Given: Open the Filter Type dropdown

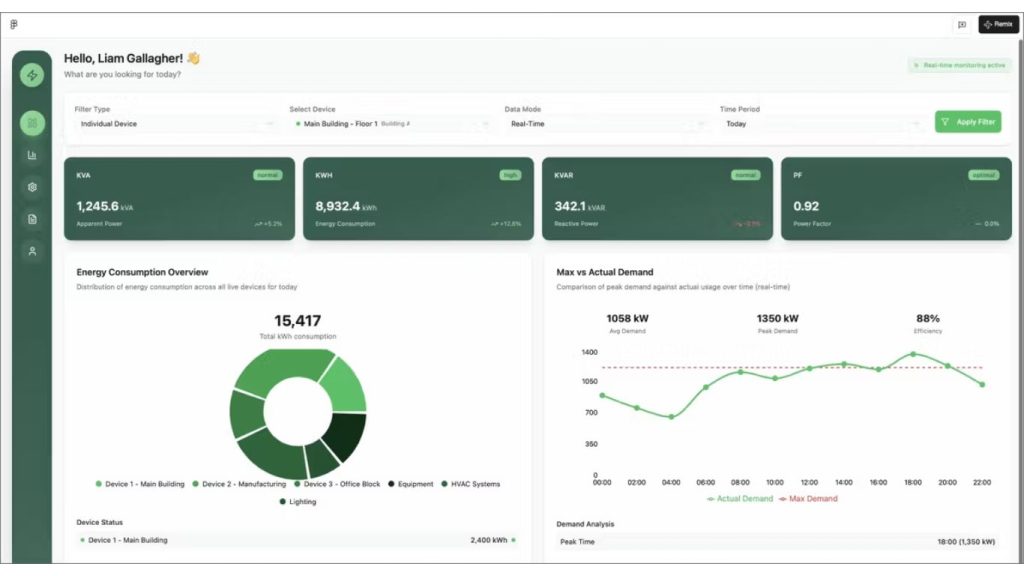Looking at the screenshot, I should coord(176,124).
